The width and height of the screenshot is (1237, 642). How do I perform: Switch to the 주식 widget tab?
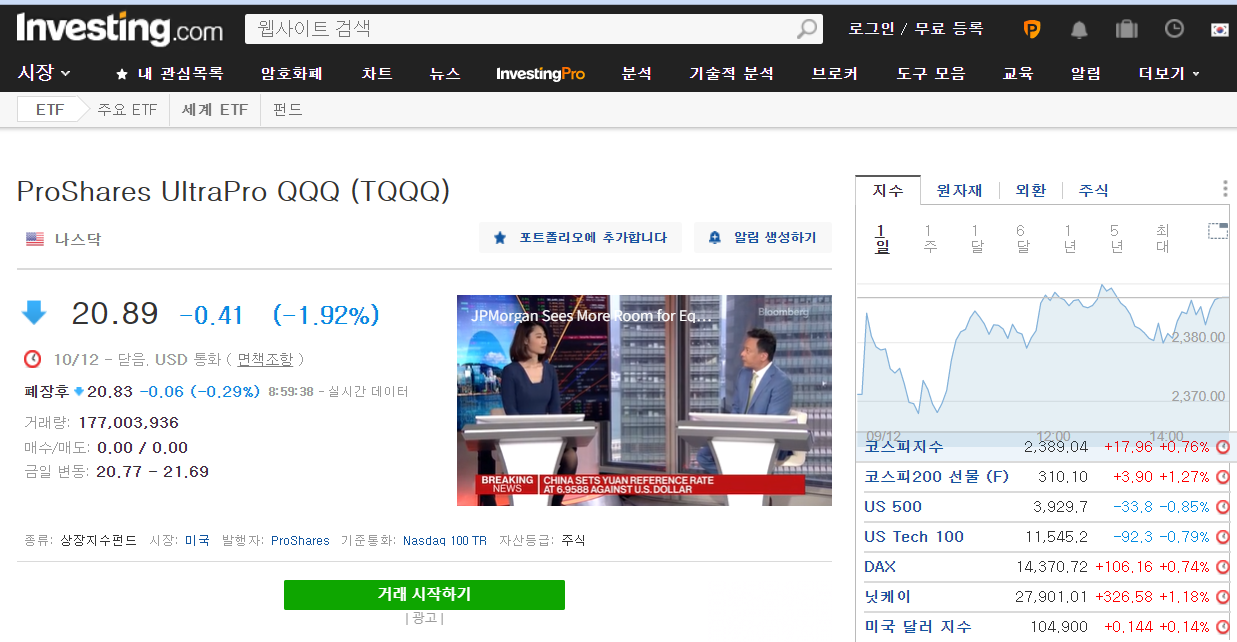point(1094,190)
